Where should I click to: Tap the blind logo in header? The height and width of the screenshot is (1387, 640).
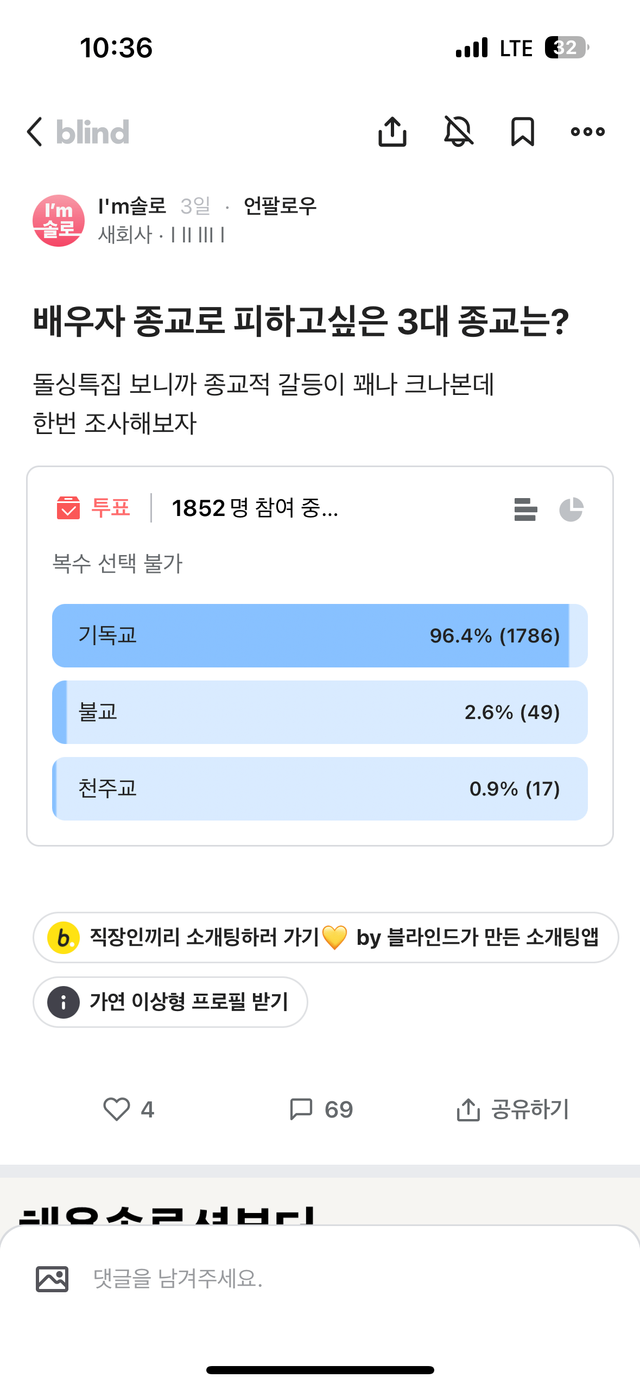click(93, 132)
